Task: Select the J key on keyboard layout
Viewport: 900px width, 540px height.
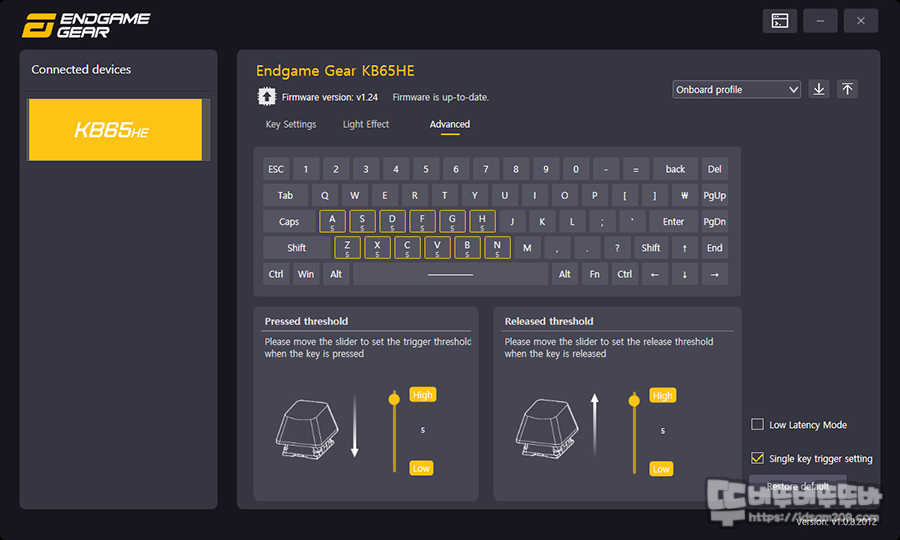Action: point(512,222)
